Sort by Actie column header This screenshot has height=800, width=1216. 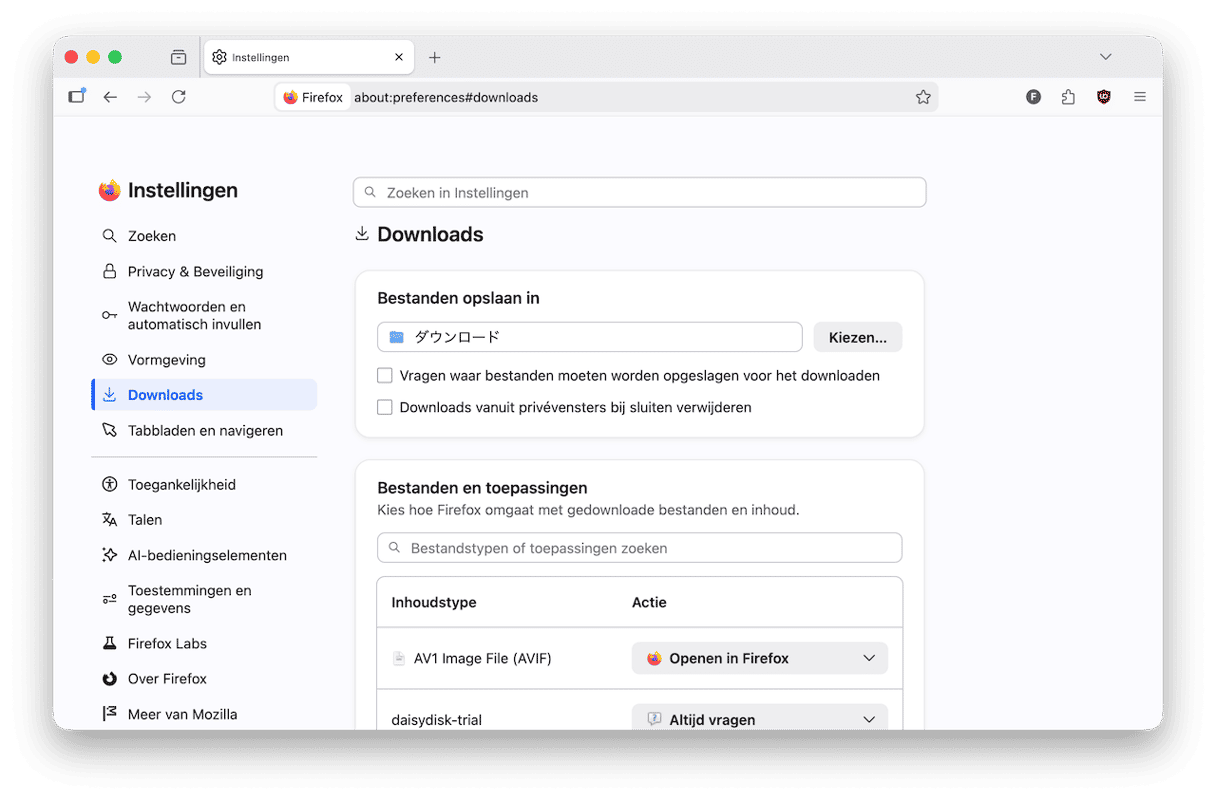click(x=649, y=602)
